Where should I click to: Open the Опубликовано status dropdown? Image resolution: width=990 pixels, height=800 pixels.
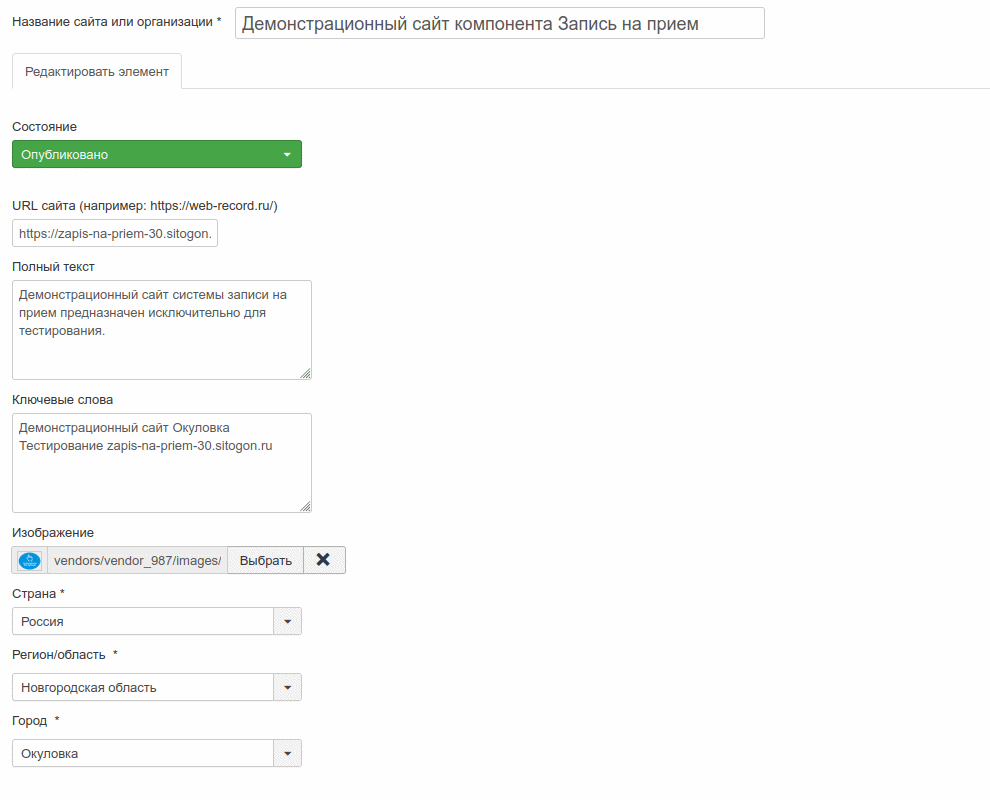(156, 154)
